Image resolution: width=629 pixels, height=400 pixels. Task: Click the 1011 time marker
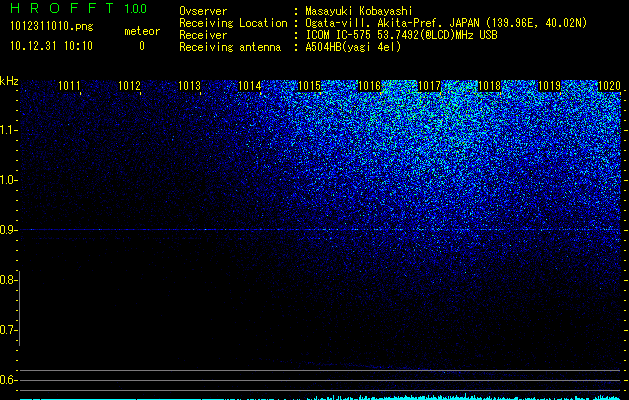point(69,86)
